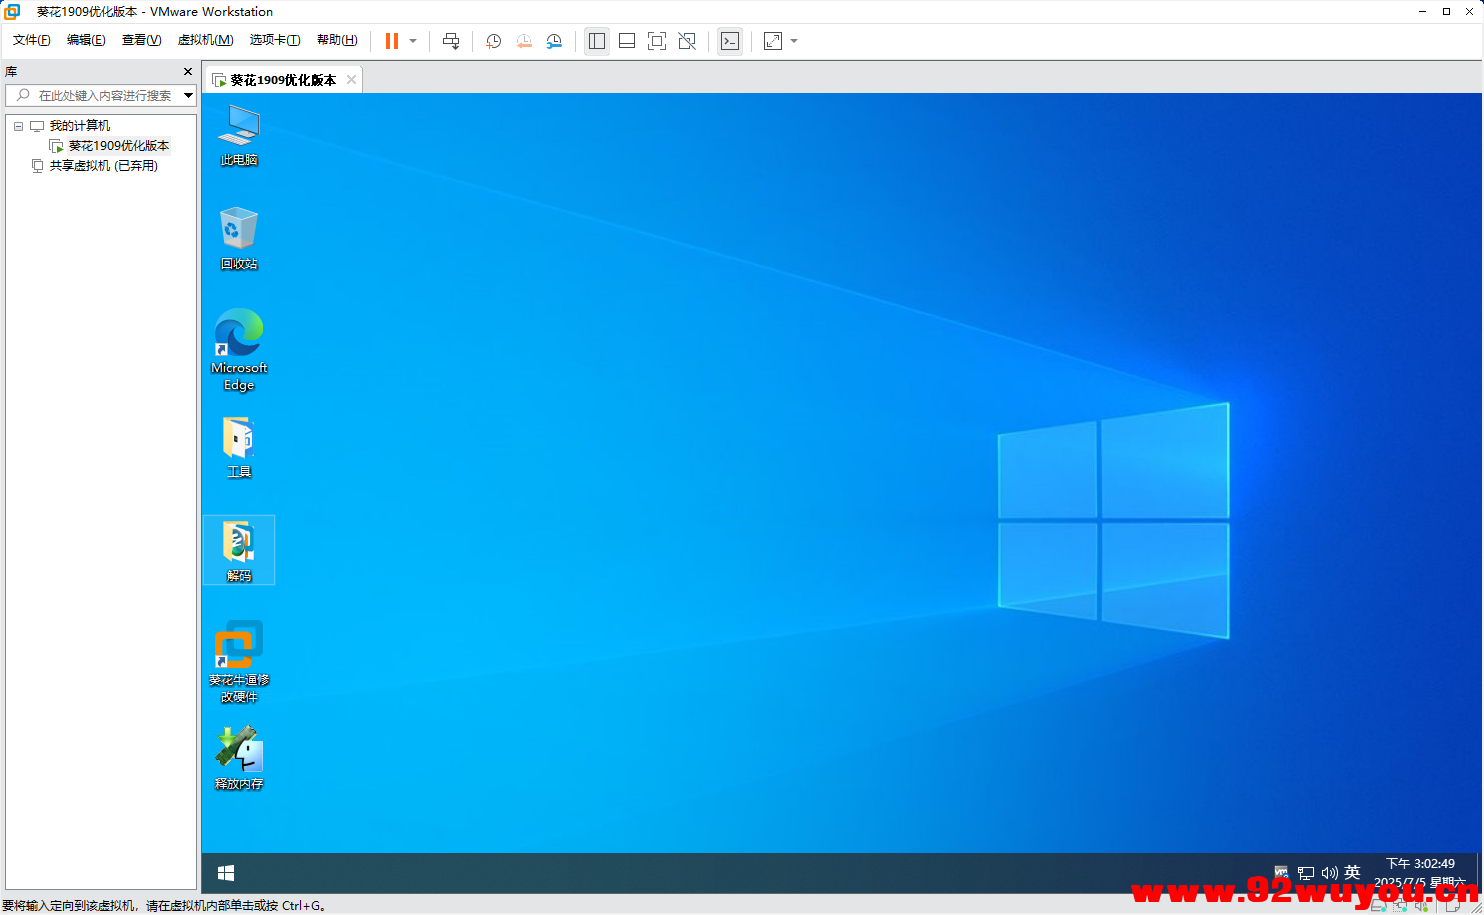Take a snapshot of the VM

(x=494, y=41)
